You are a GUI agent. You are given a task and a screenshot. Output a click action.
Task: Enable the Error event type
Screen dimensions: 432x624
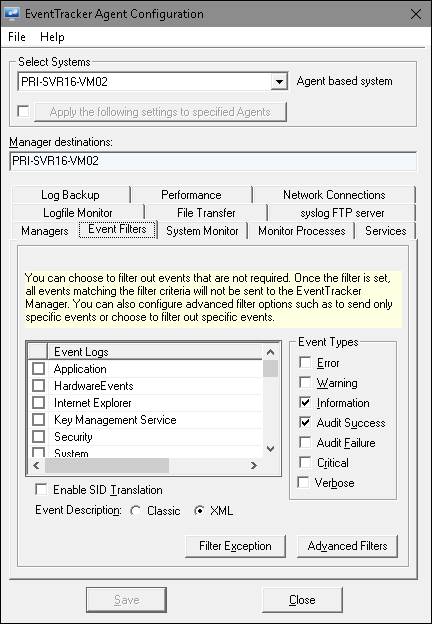tap(305, 363)
